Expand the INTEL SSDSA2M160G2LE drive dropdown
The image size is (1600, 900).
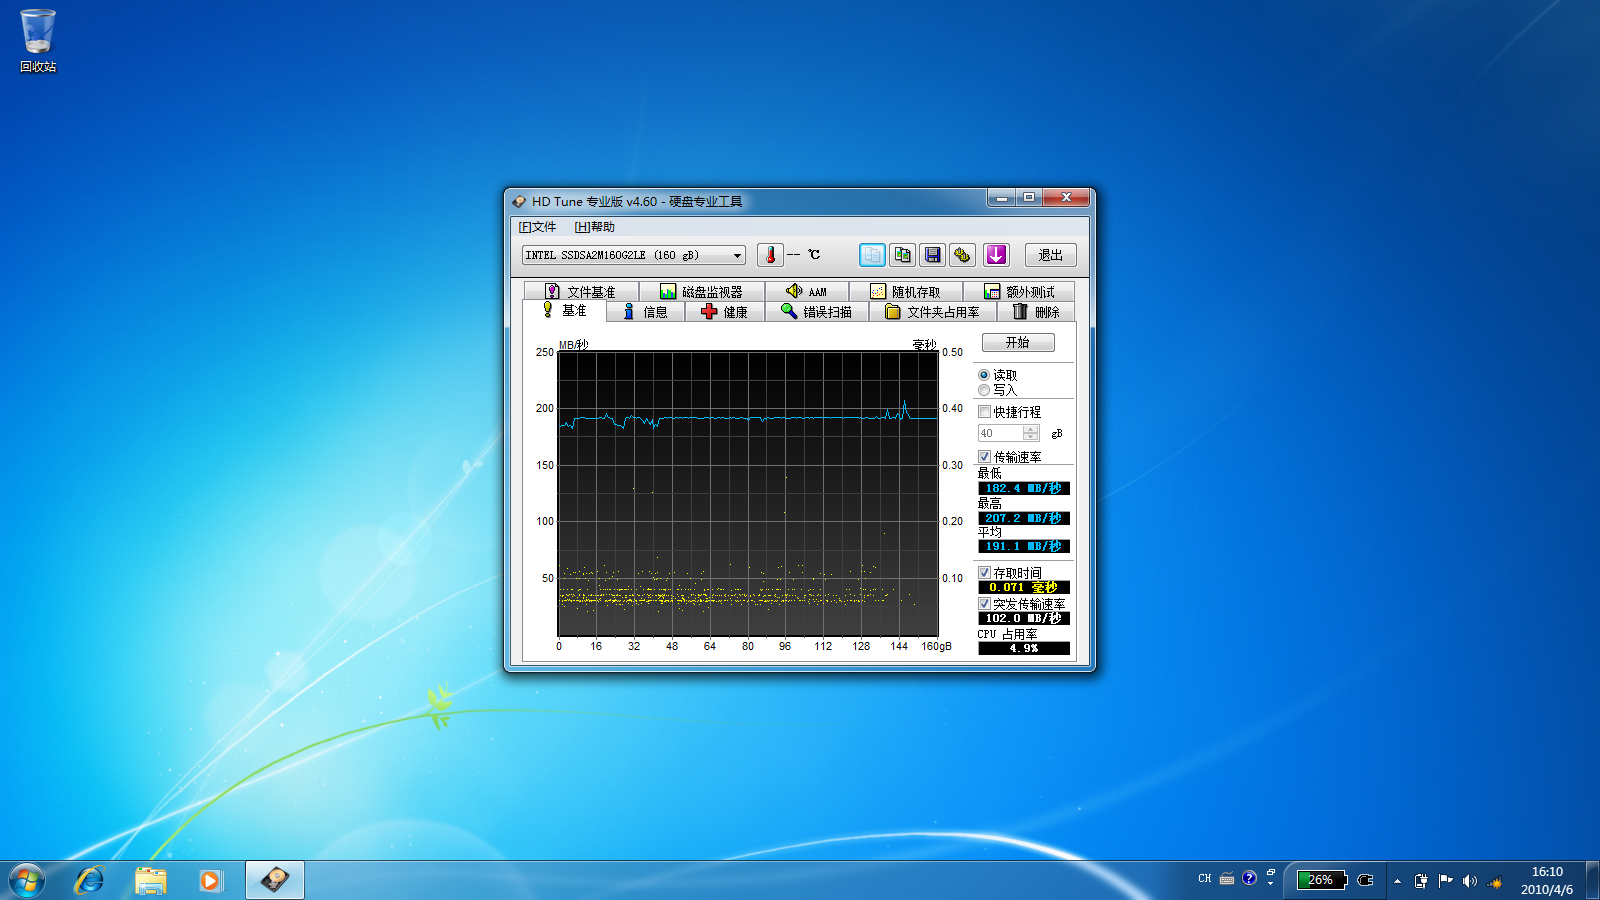click(x=737, y=255)
